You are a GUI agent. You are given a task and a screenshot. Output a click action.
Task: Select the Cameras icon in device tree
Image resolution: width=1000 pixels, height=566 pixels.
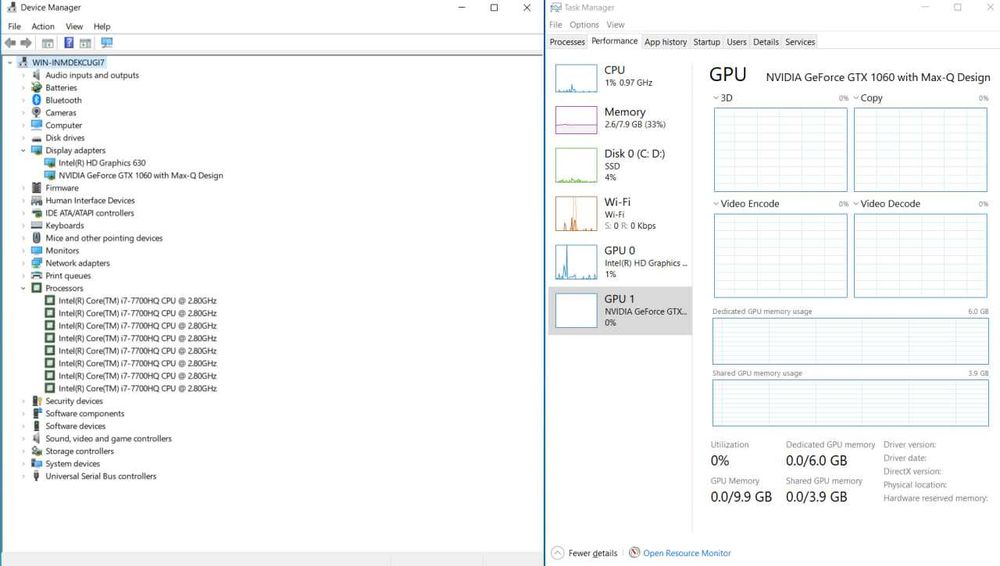(36, 112)
